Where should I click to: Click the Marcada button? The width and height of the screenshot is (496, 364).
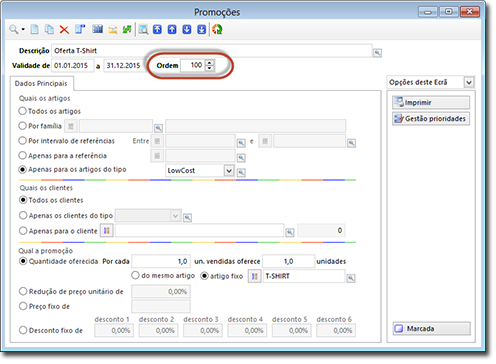pos(431,329)
